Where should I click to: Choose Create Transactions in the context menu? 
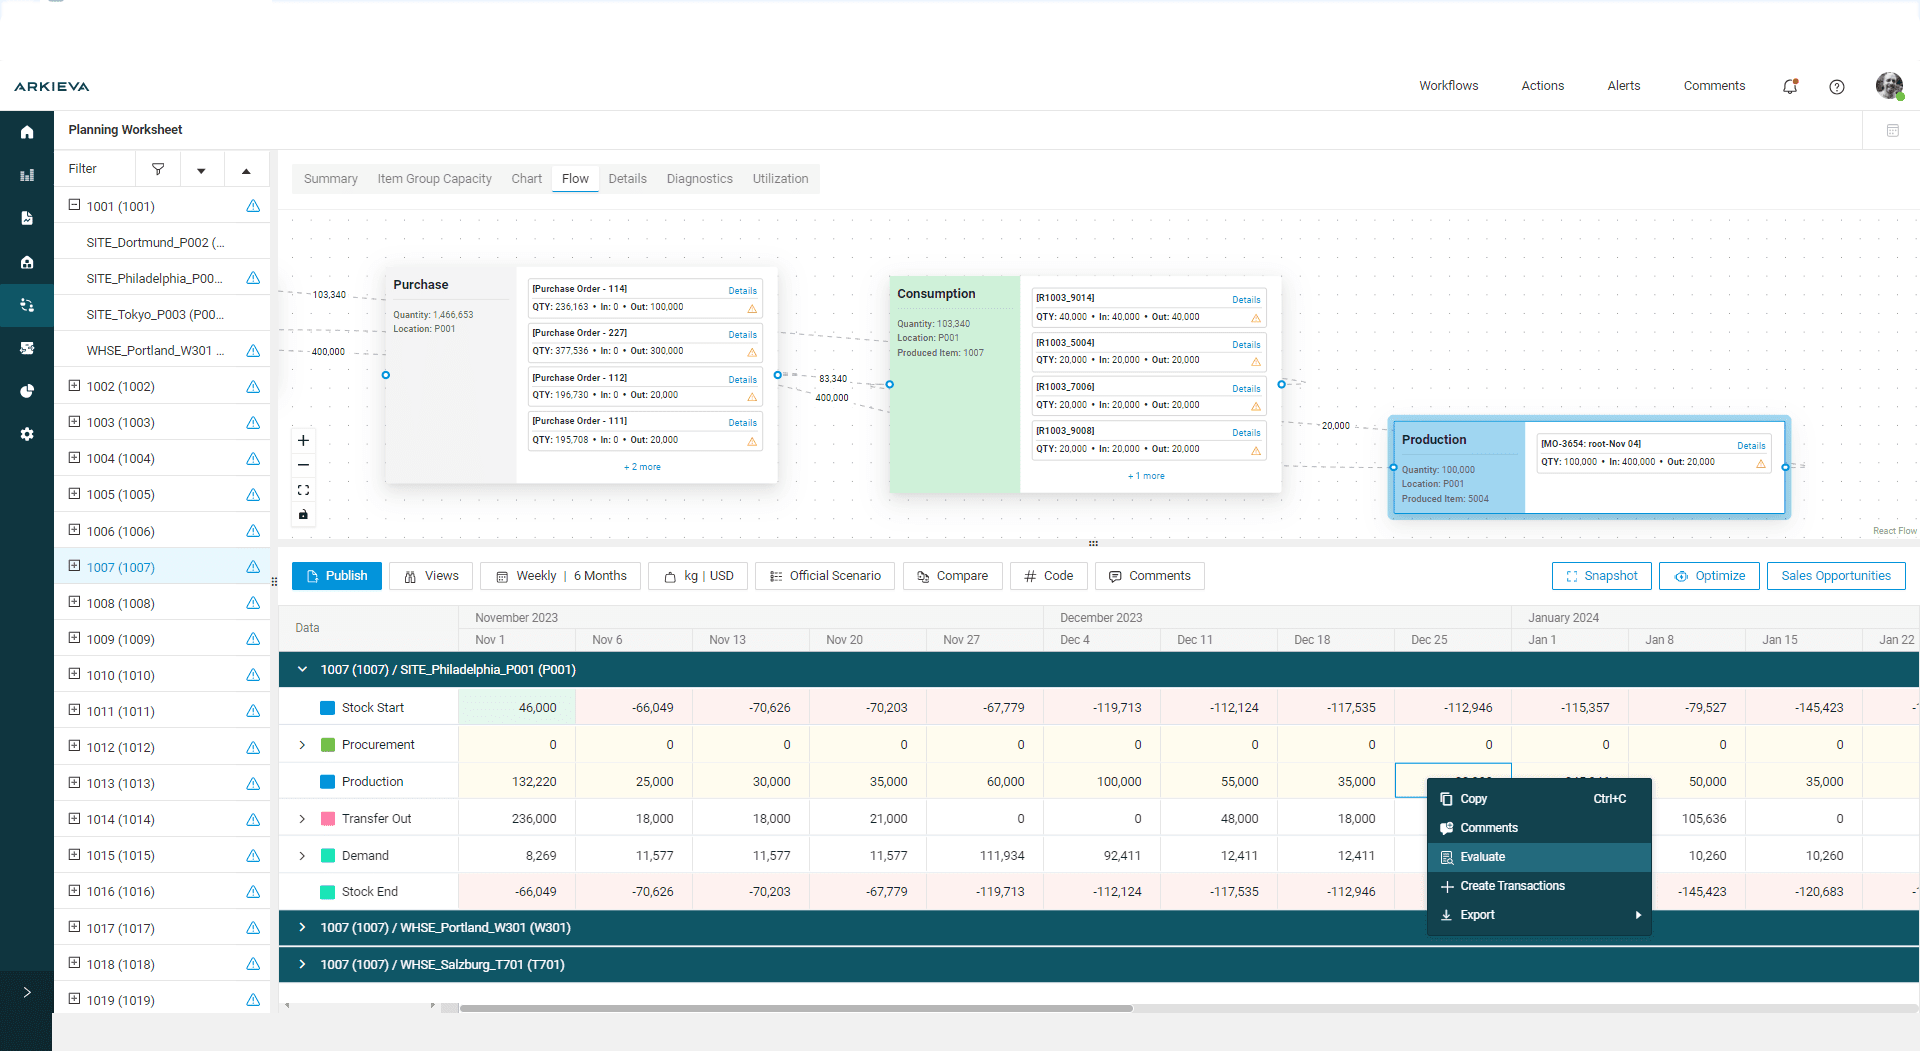click(1538, 886)
